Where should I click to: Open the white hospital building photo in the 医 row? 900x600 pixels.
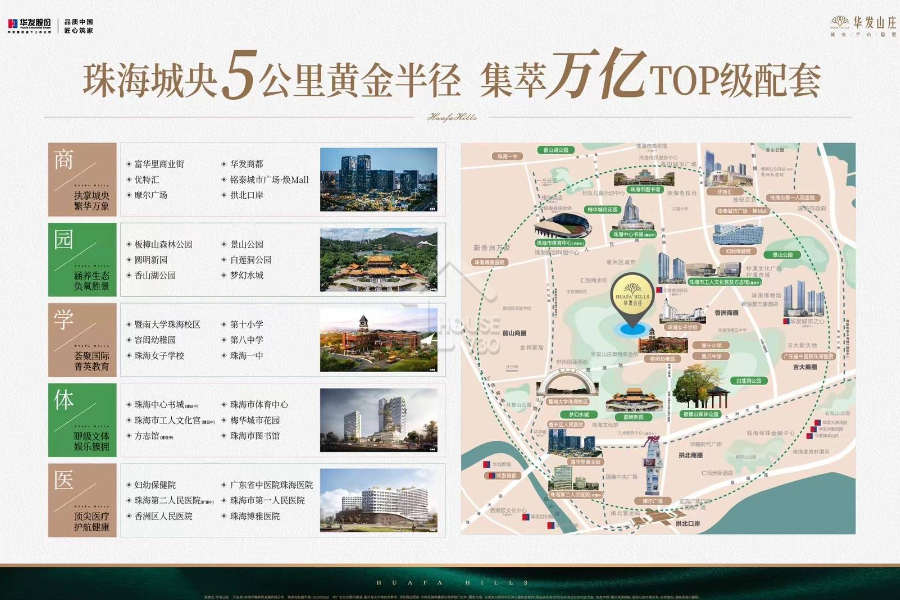coord(379,500)
